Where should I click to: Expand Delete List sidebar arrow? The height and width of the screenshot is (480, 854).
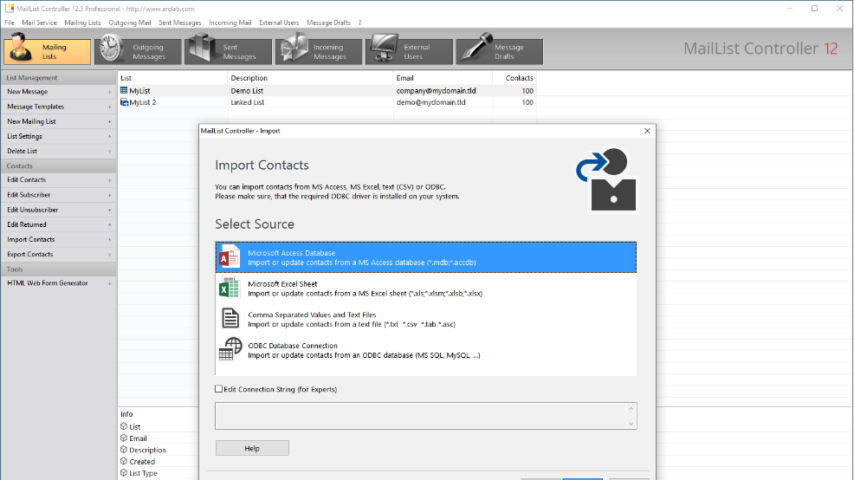tap(109, 151)
